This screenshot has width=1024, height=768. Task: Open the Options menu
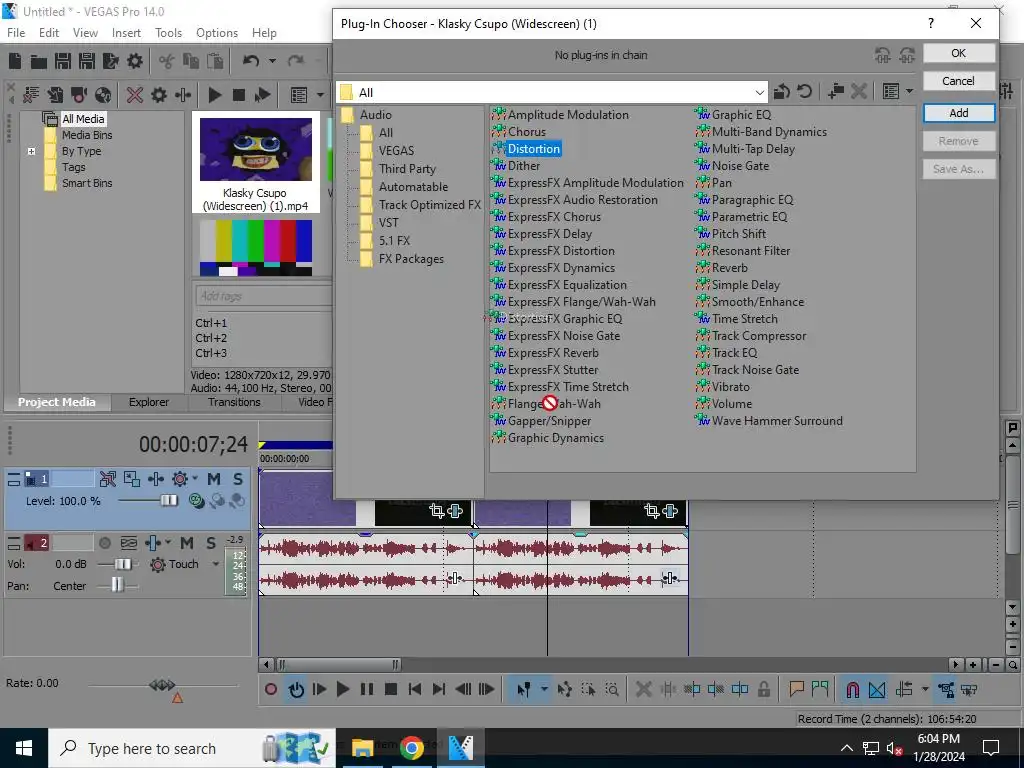[x=217, y=33]
